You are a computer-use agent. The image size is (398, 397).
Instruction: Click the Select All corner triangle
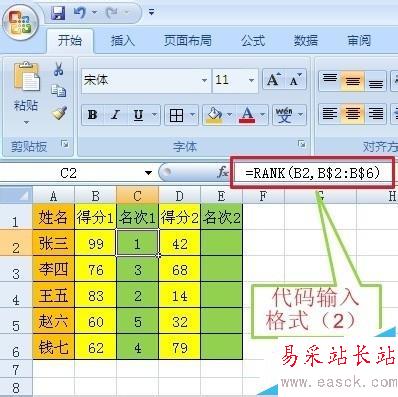click(17, 195)
